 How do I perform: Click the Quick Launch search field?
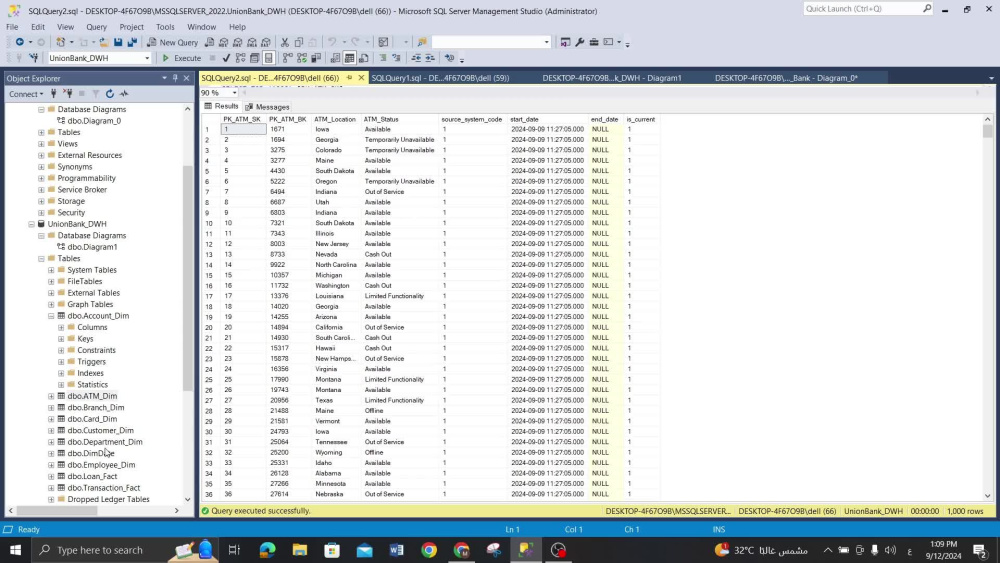tap(867, 8)
